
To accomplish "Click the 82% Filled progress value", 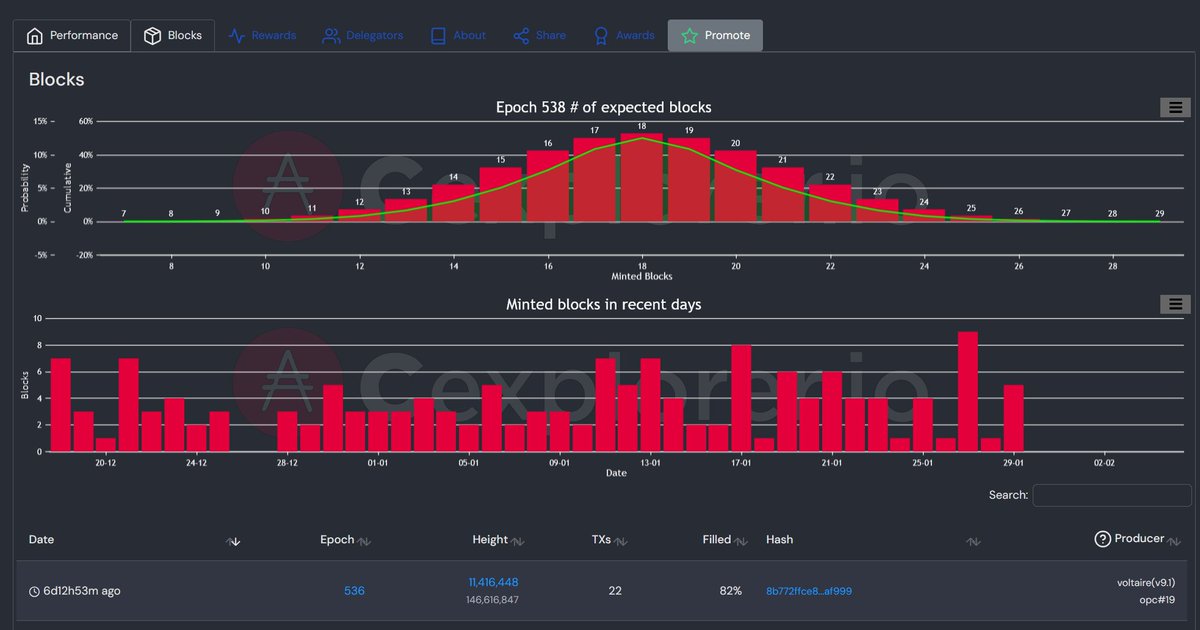I will pos(730,591).
